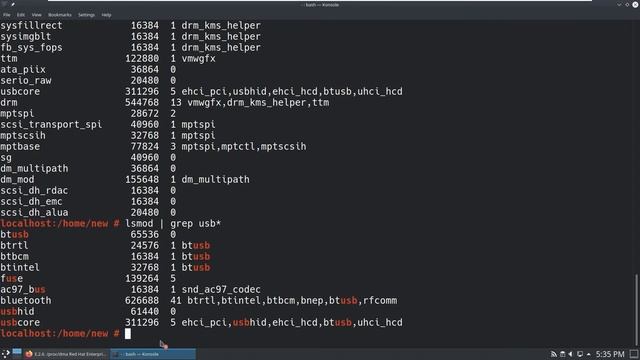Screen dimensions: 640x360
Task: Click the 'btintel' module name
Action: (20, 267)
